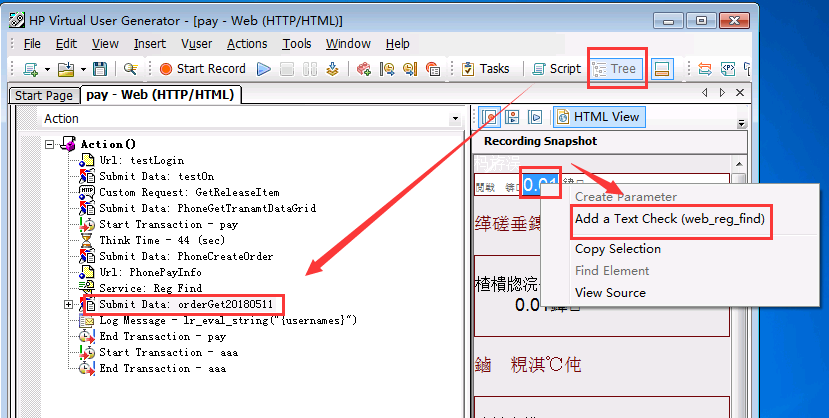Open the Tasks pane button
The image size is (829, 418).
[x=485, y=69]
